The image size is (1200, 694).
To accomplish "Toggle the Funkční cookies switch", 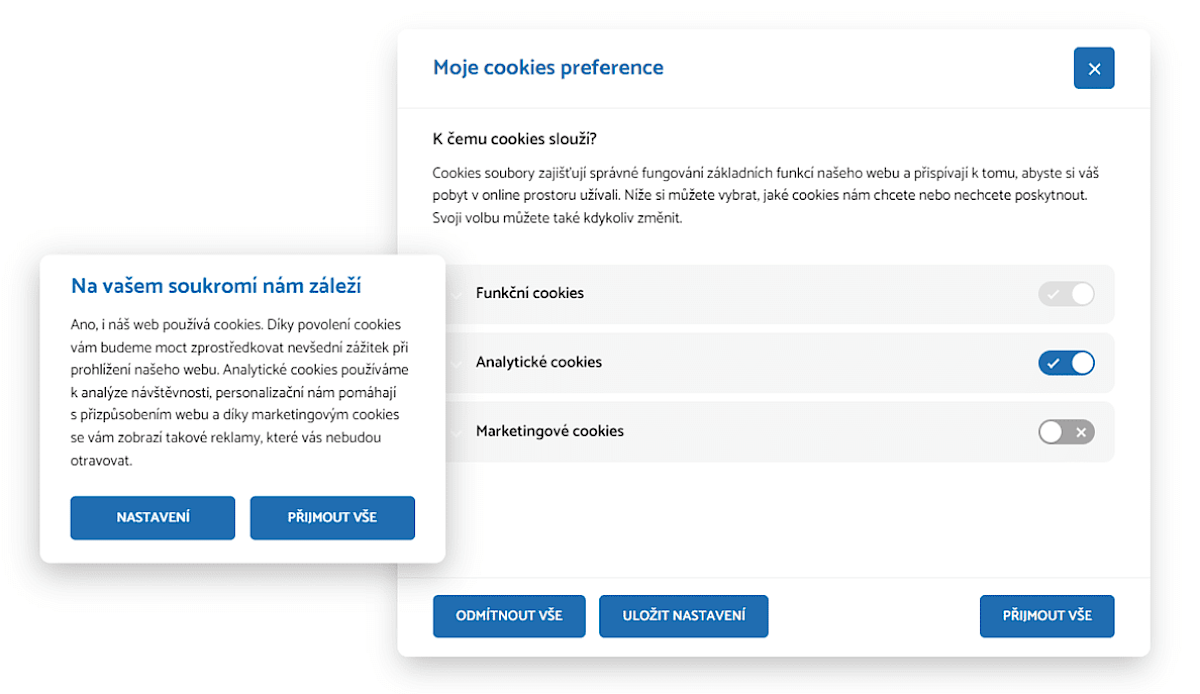I will 1066,294.
